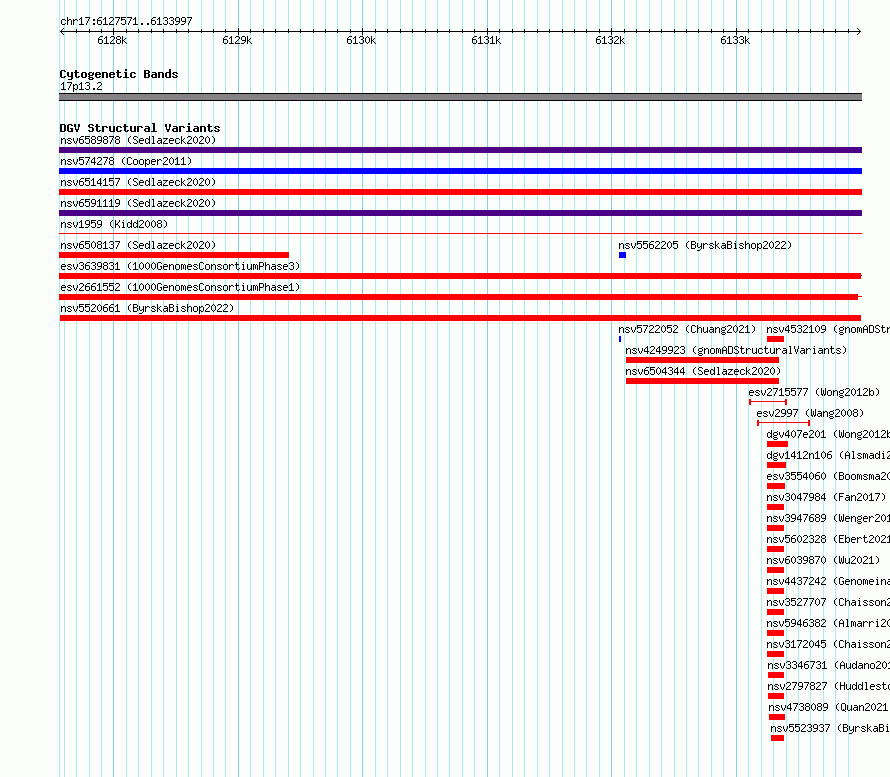Click esv2715577 (Wong2012b) label
Screen dimensions: 890x777
(814, 392)
